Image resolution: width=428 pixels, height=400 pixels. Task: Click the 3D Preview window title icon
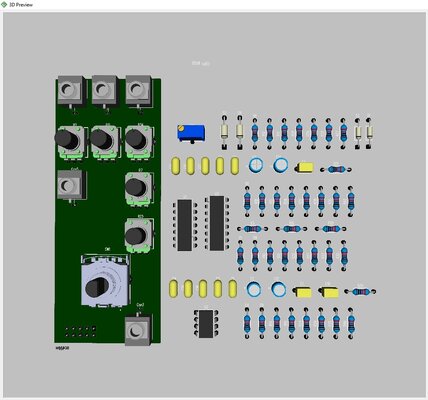click(x=4, y=5)
